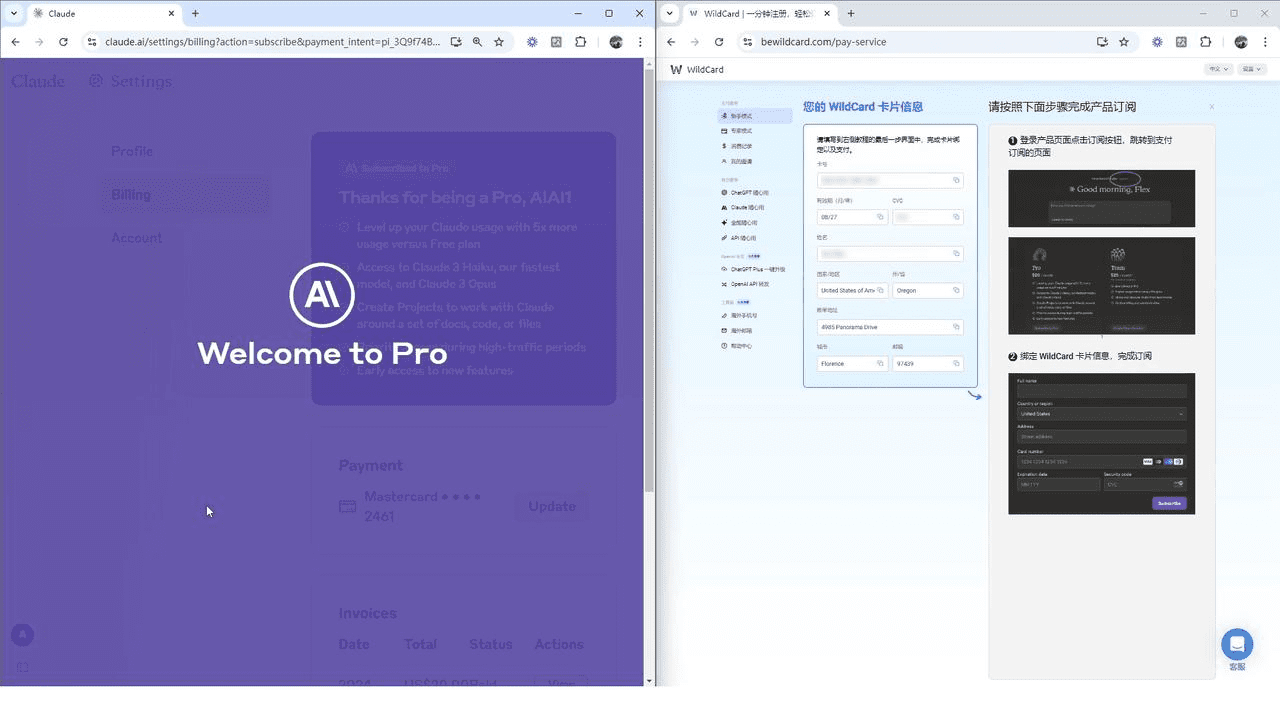Copy the 97439 zip code
1280x719 pixels.
tap(956, 364)
